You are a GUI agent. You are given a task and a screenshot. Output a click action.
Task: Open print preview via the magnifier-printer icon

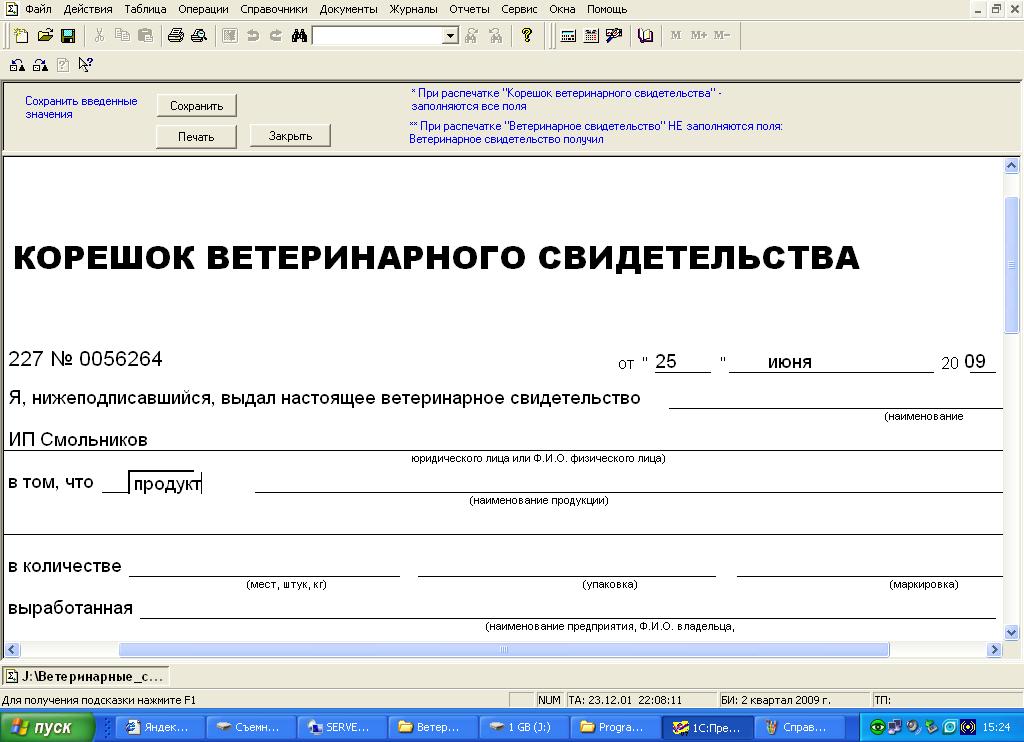[200, 36]
